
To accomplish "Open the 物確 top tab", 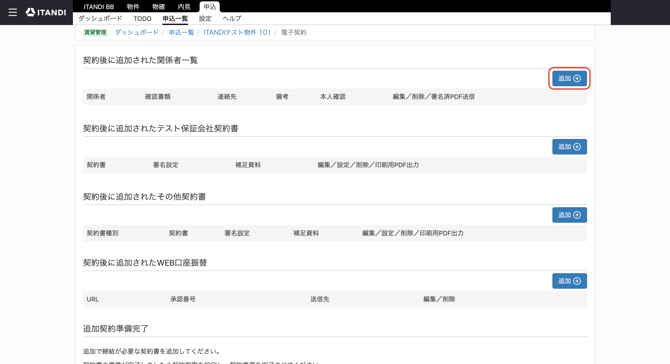I will pos(159,7).
